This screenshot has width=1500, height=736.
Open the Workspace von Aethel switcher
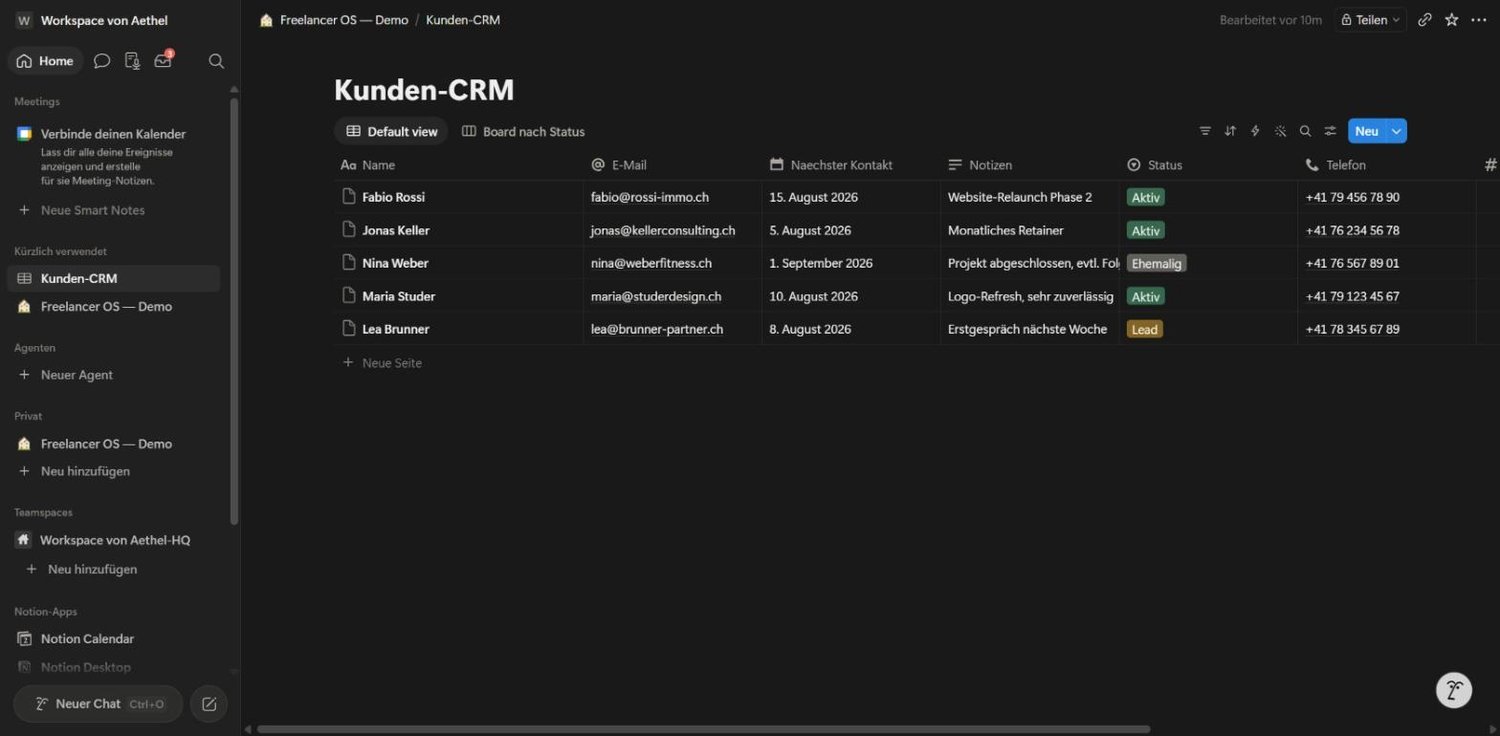point(92,21)
